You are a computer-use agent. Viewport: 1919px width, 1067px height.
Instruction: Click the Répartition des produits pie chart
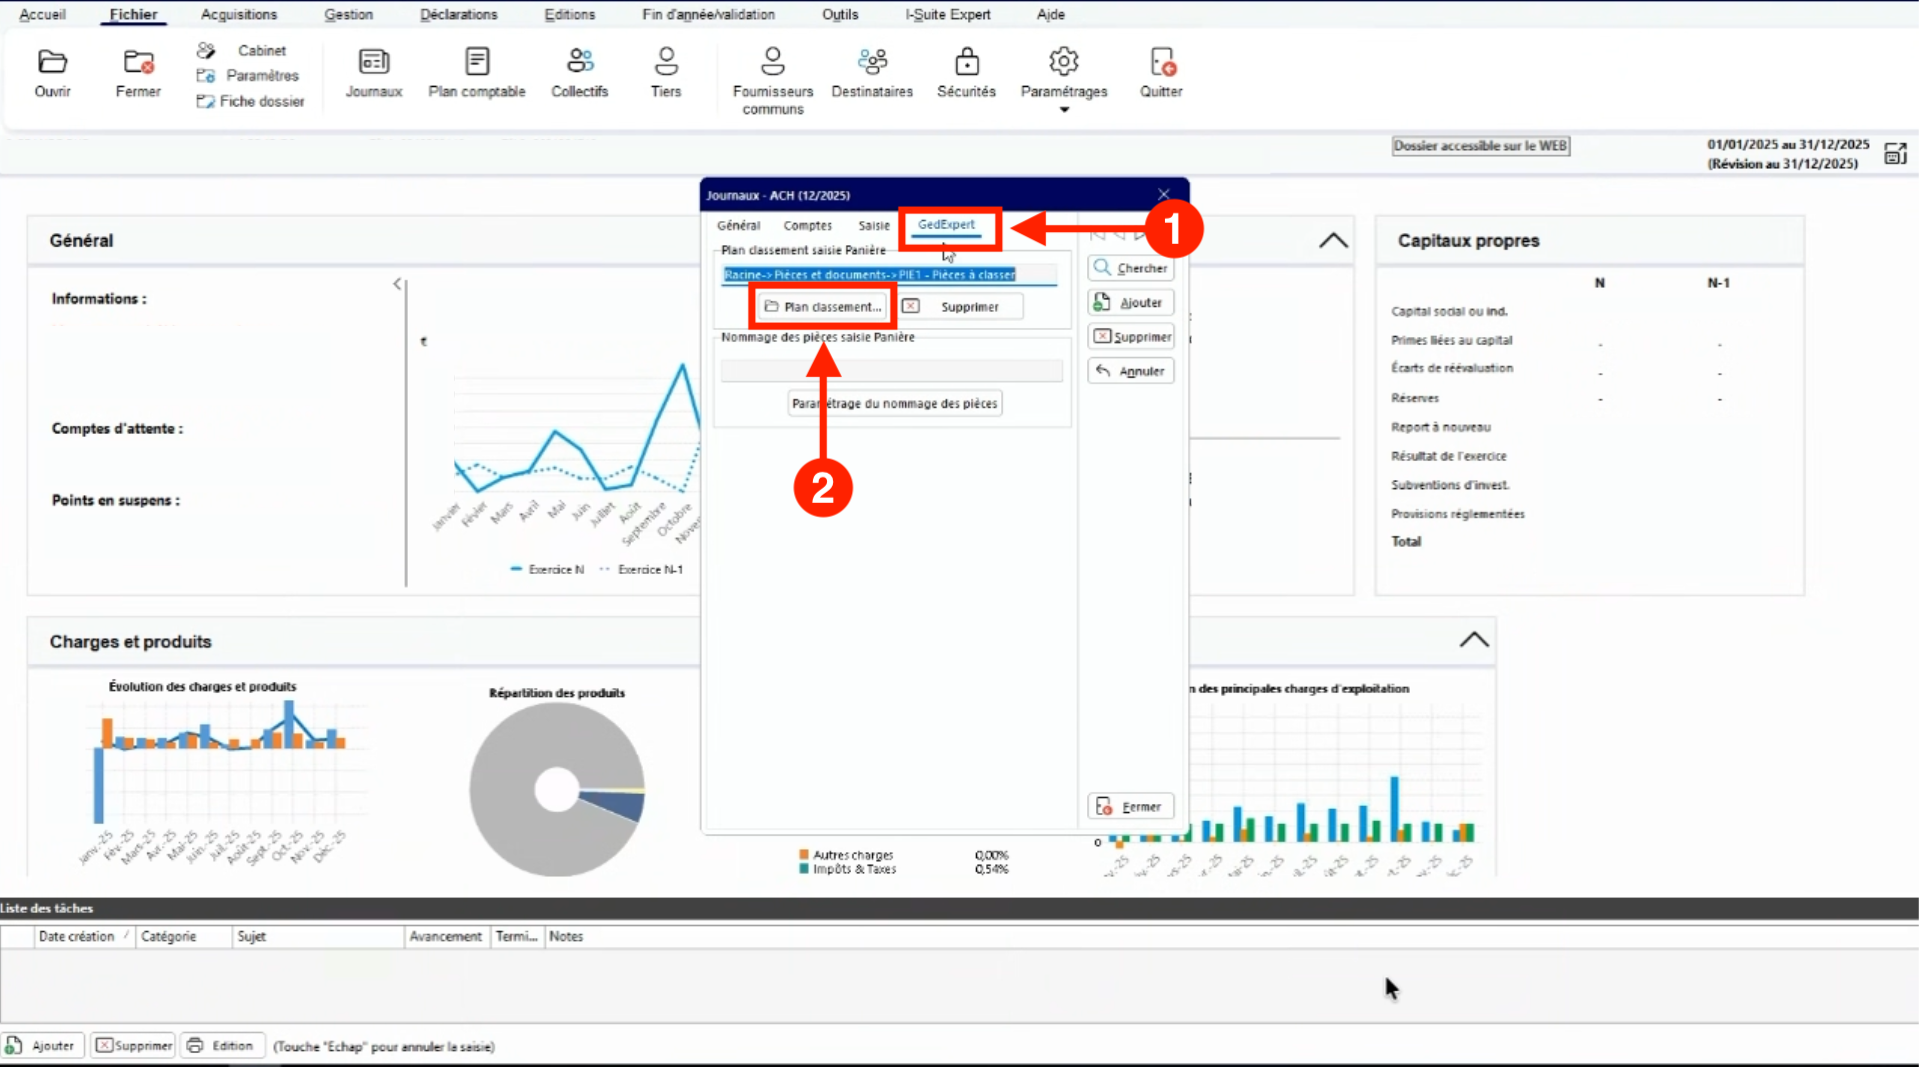click(557, 789)
